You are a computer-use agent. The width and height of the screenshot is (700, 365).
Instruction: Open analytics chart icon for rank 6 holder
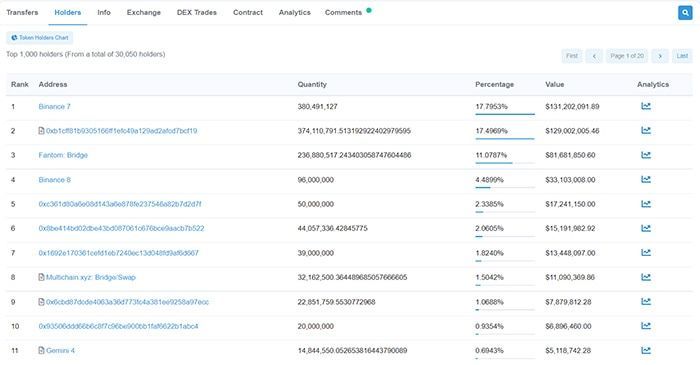pyautogui.click(x=646, y=228)
